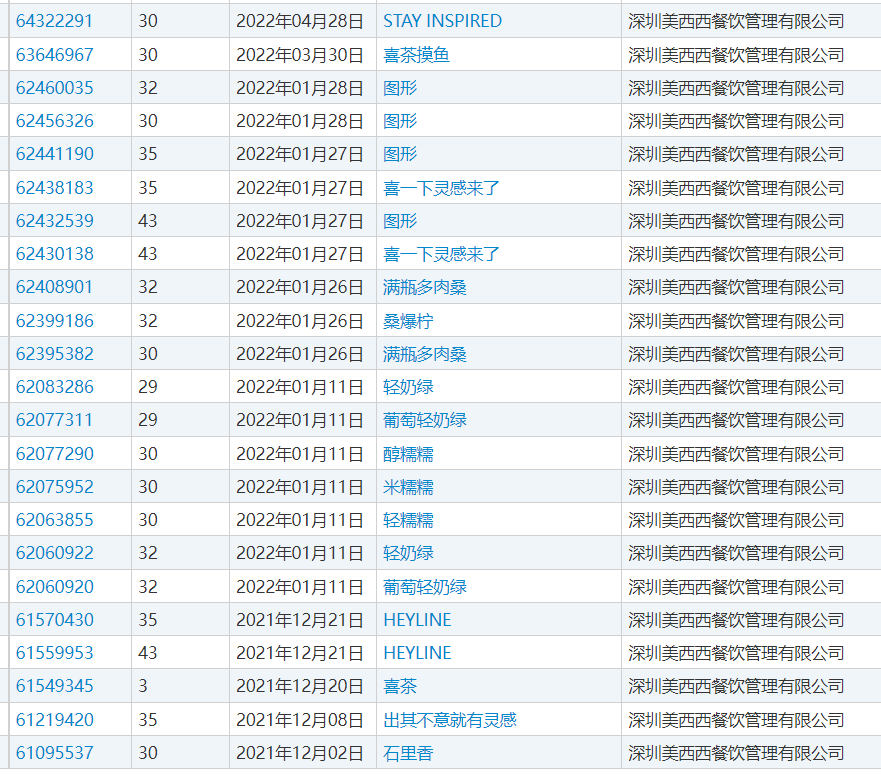This screenshot has height=775, width=881.
Task: Open 图形 trademark in row 62456326
Action: tap(400, 121)
